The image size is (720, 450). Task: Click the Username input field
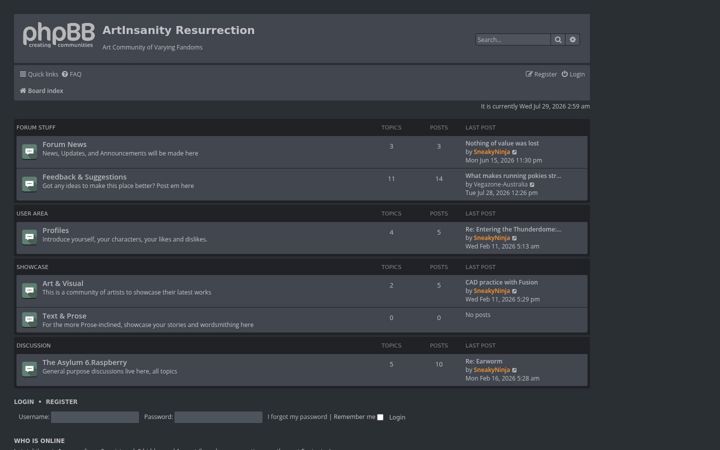pos(95,417)
